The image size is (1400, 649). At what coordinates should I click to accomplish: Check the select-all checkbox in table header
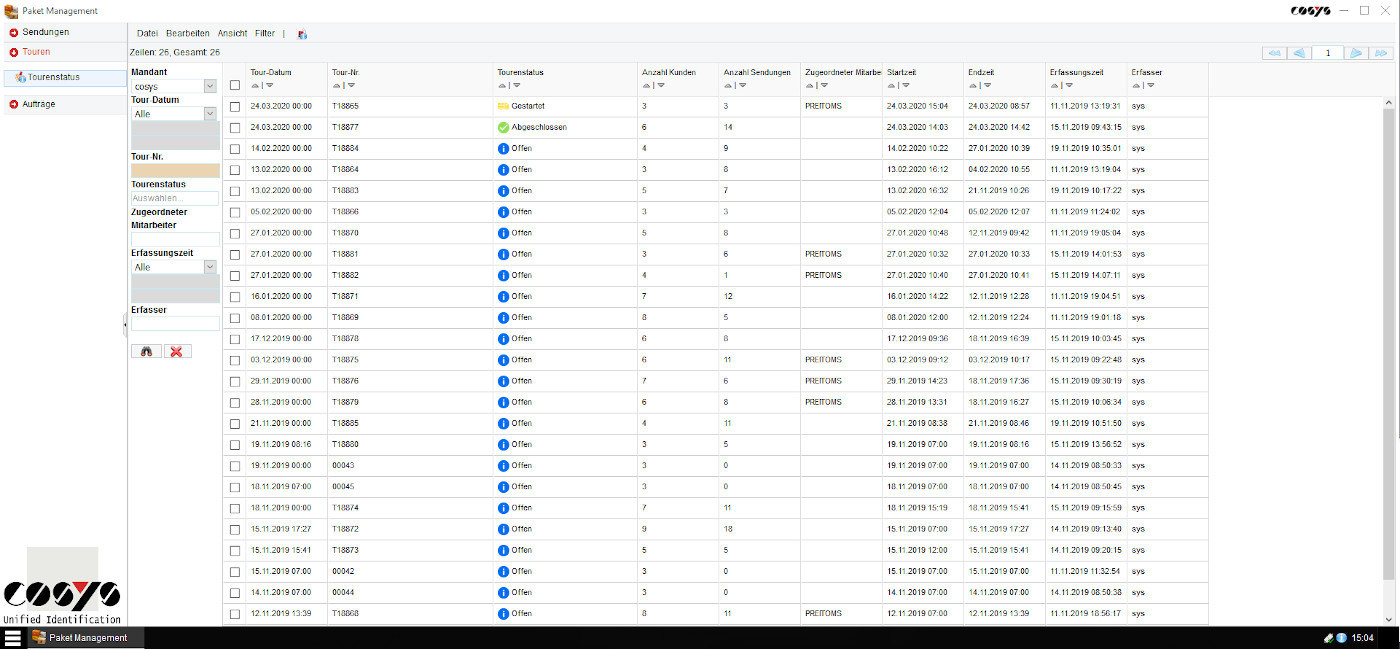pos(235,86)
